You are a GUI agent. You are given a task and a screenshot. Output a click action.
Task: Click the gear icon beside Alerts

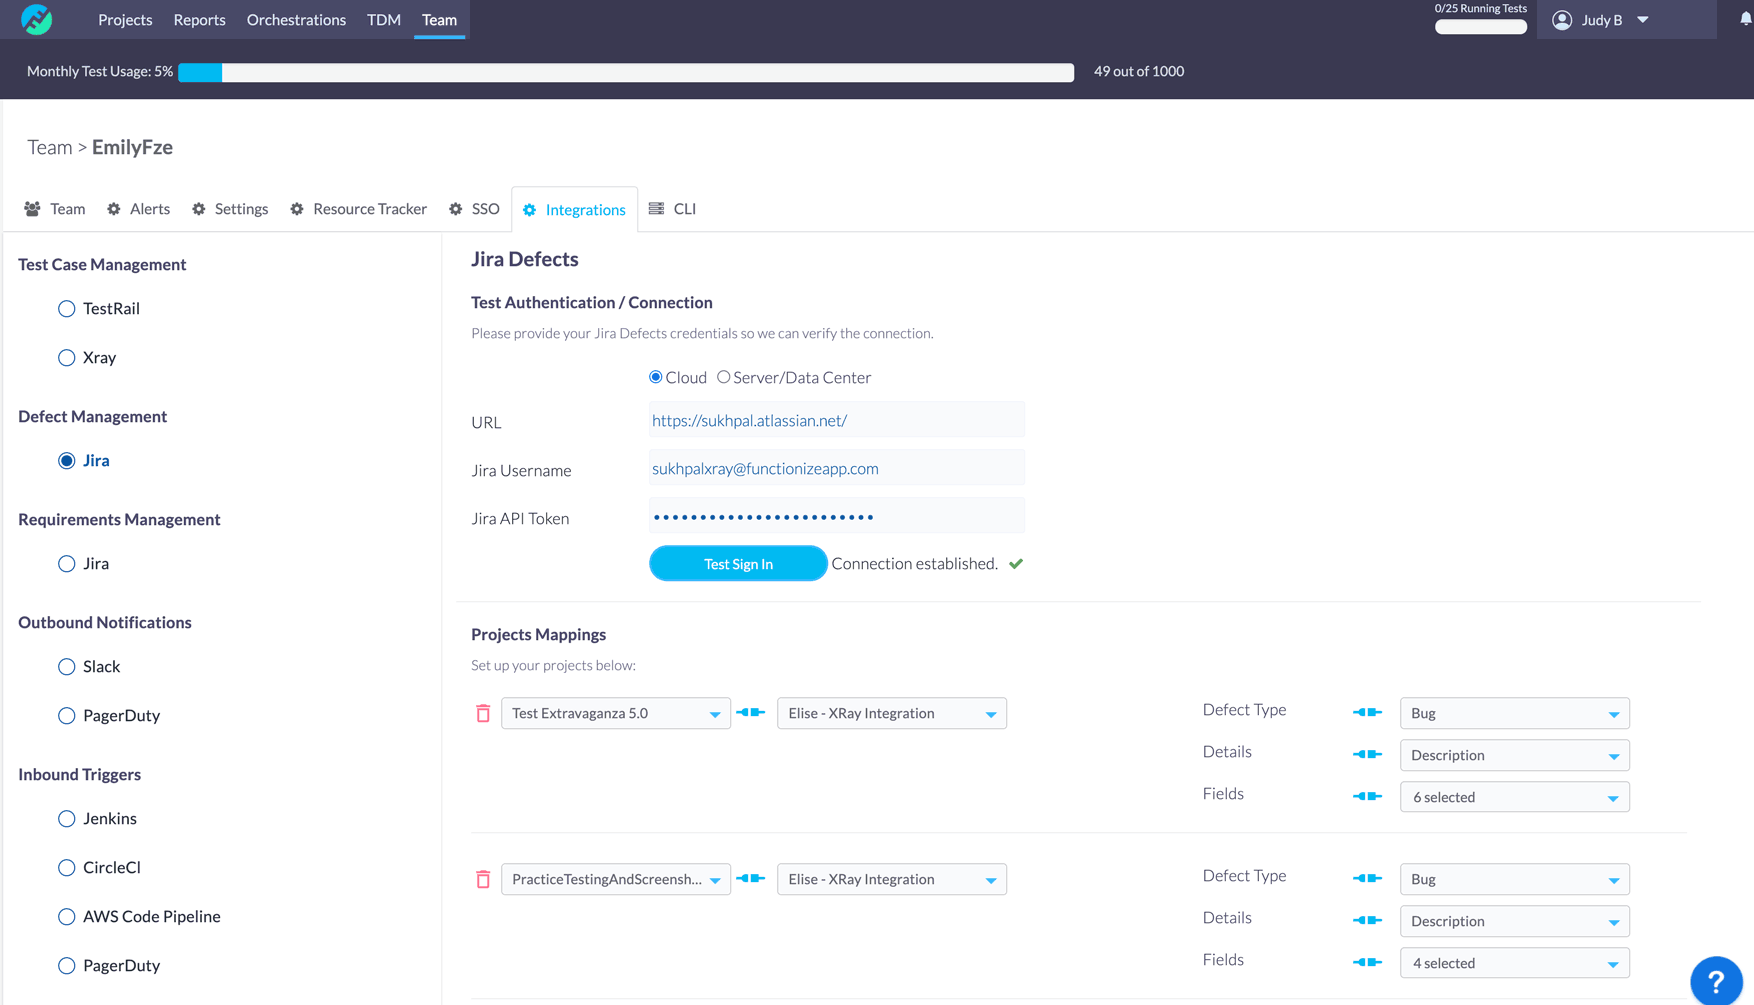click(114, 209)
